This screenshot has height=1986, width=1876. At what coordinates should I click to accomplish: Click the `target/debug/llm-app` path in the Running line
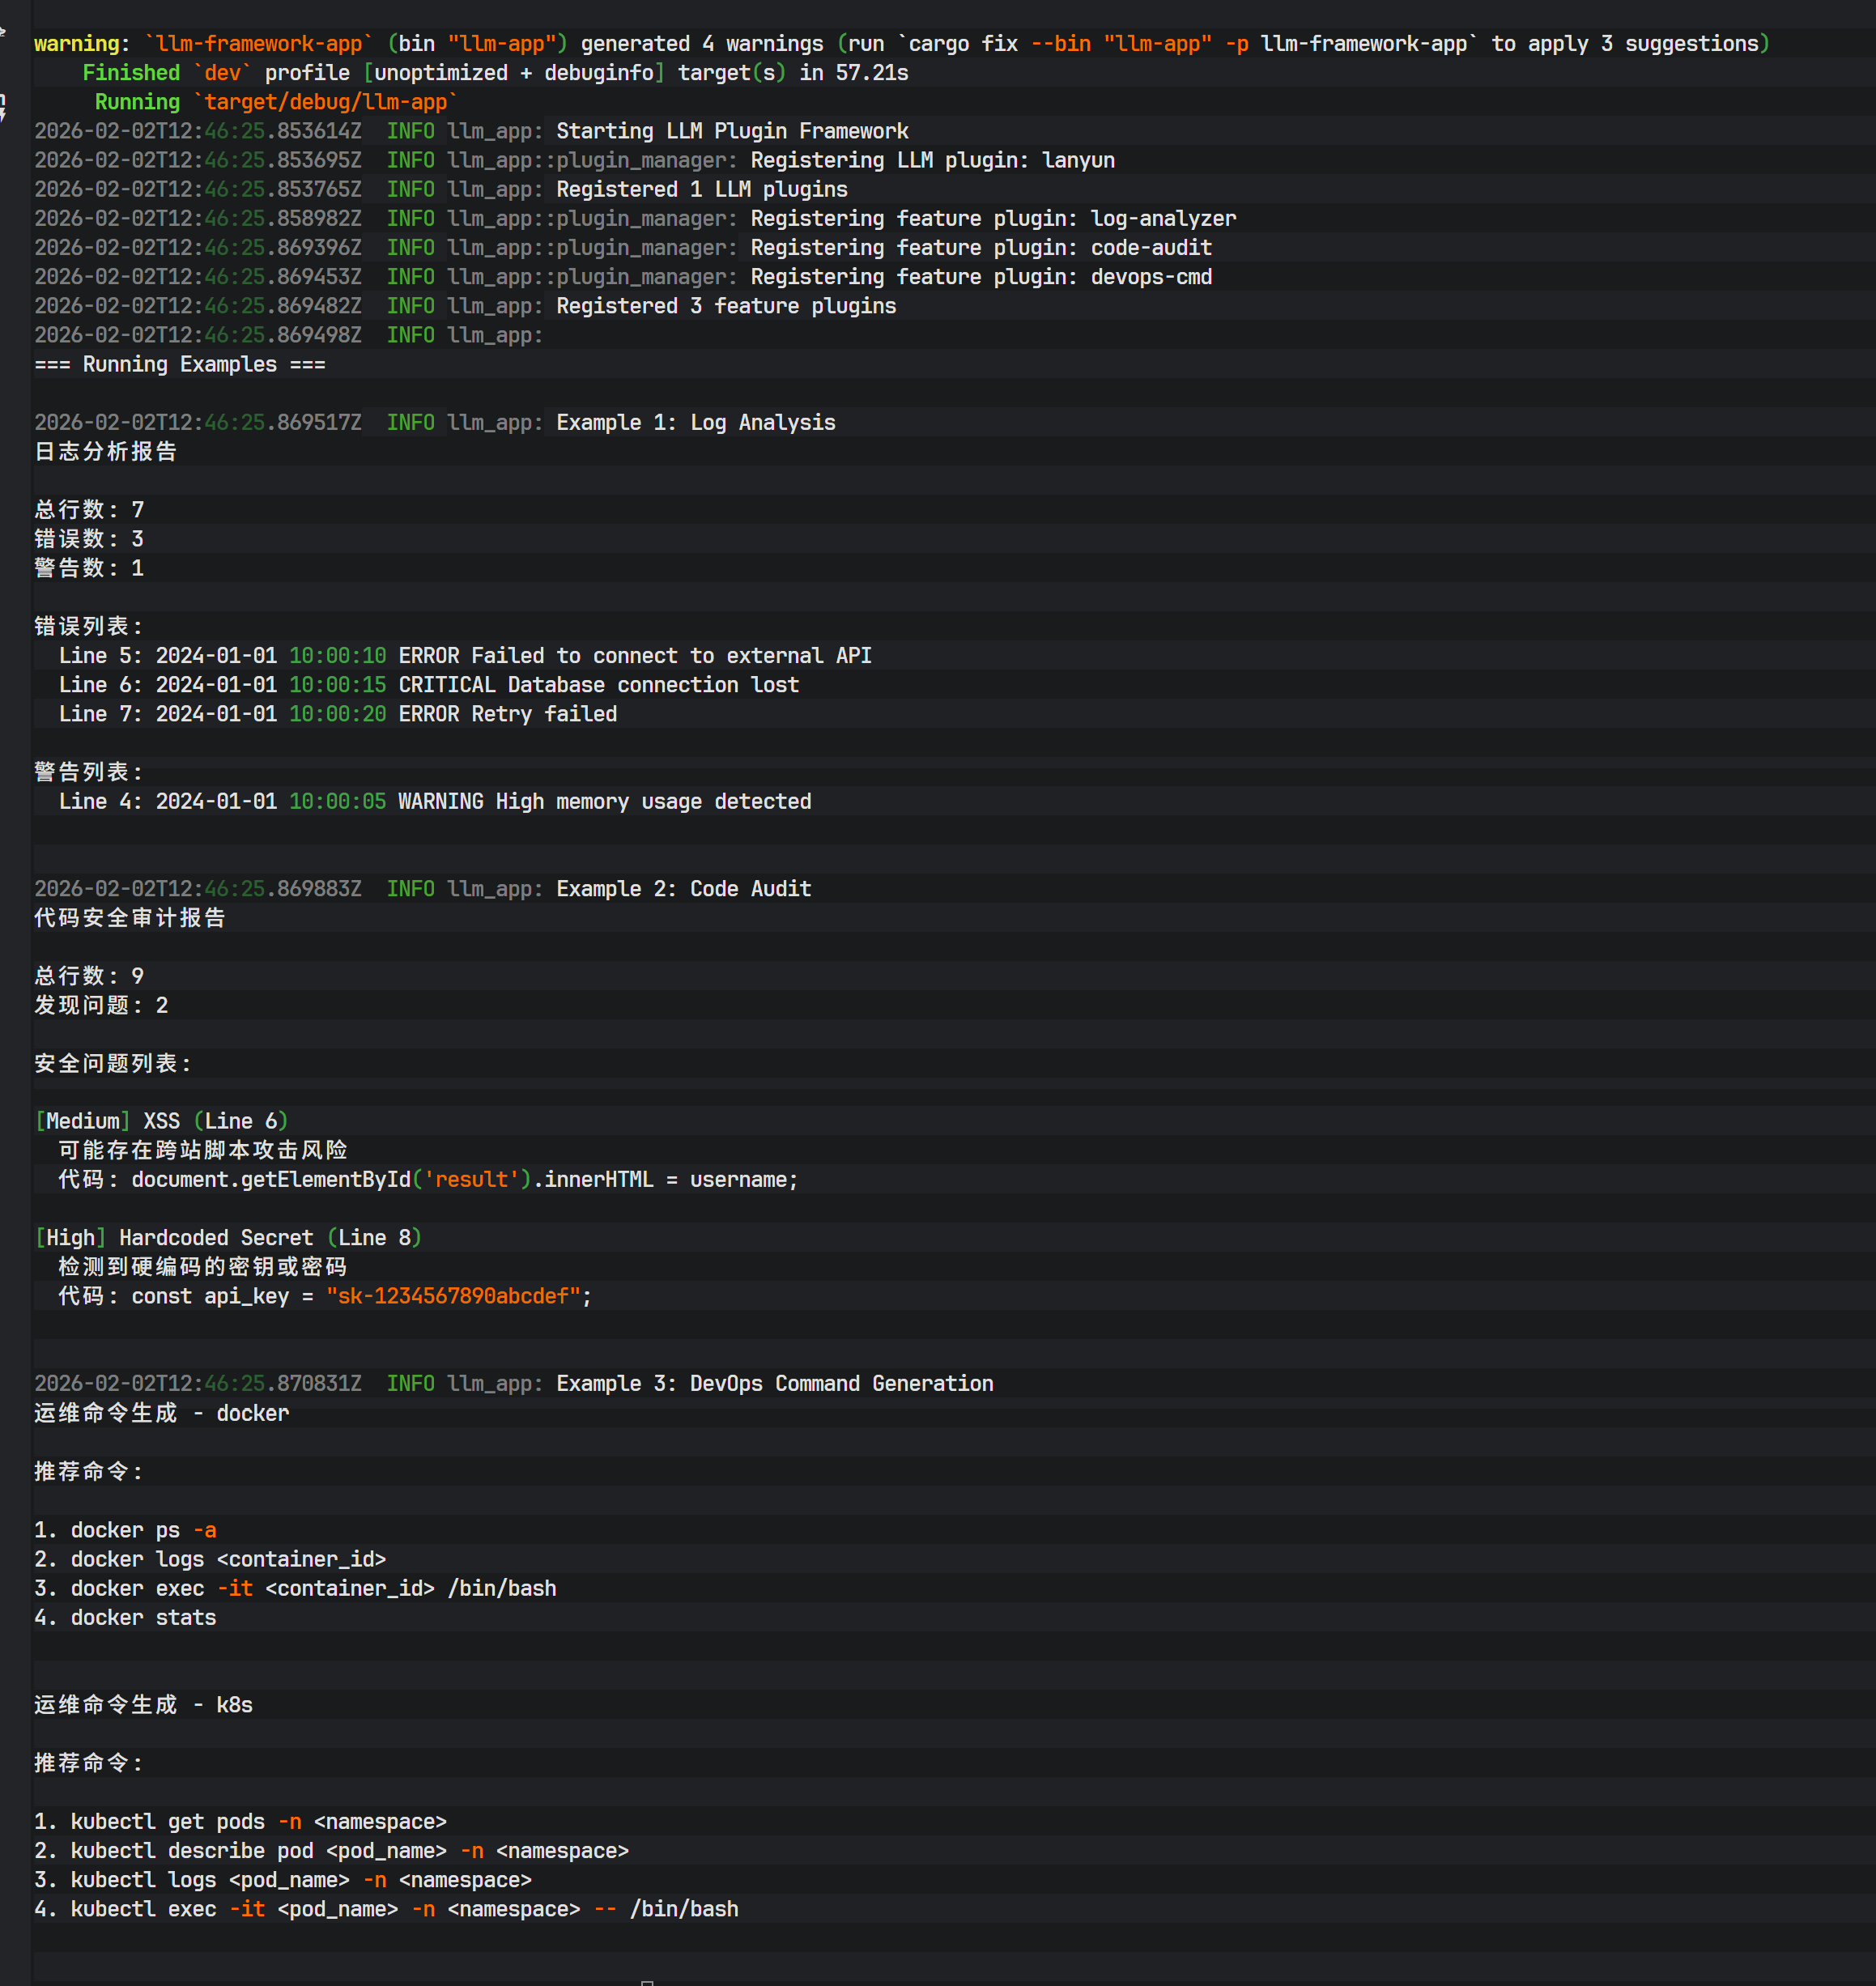pos(325,102)
